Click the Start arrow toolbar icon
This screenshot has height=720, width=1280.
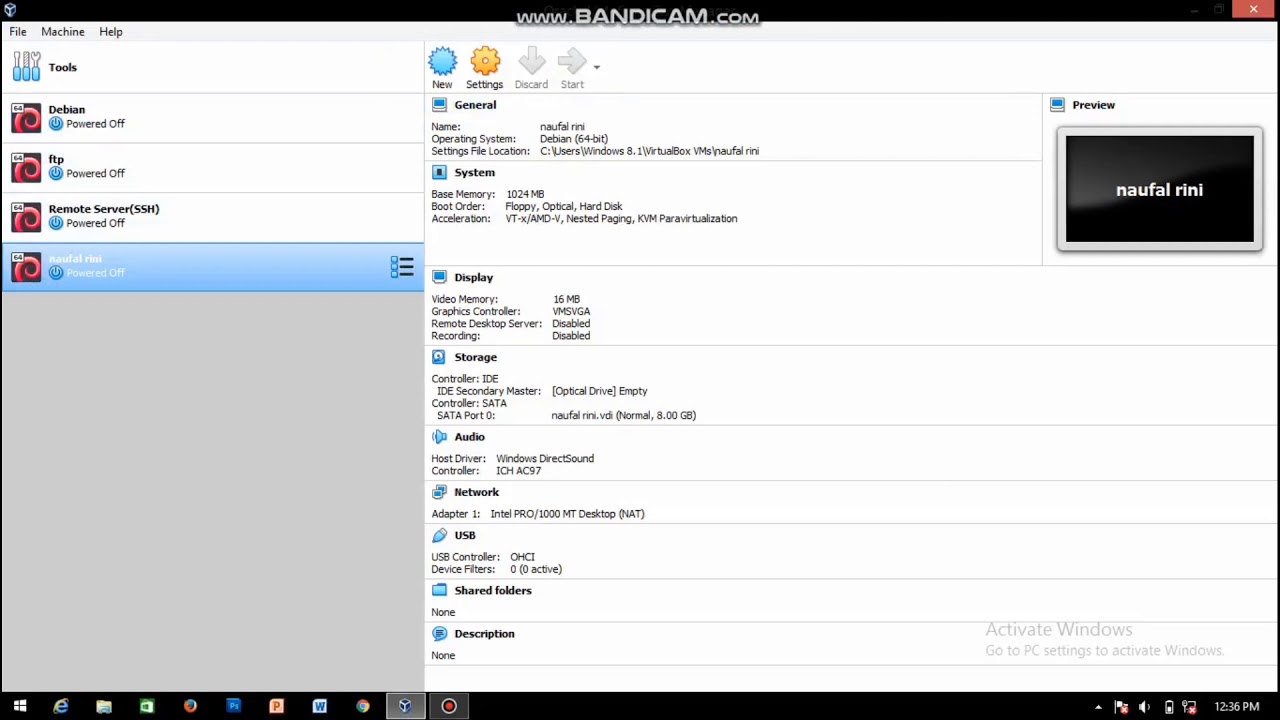[572, 62]
